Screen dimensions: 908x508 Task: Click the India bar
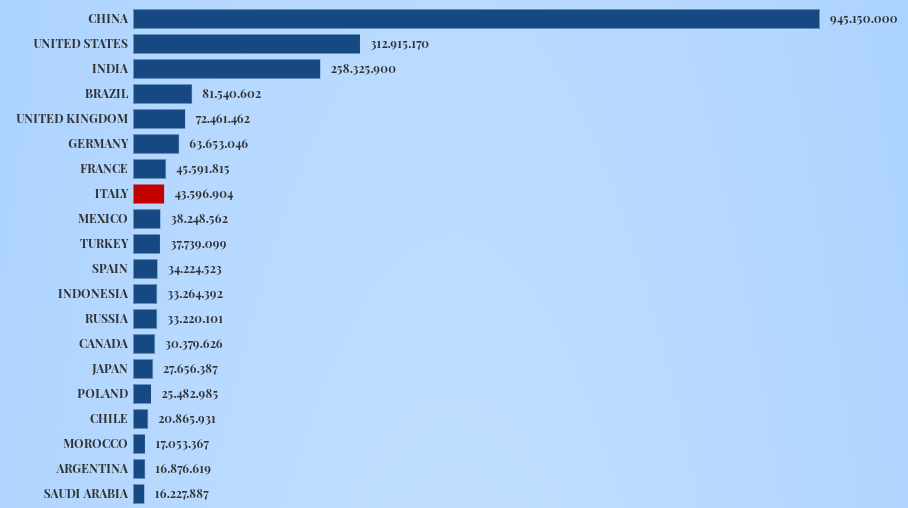(x=226, y=69)
